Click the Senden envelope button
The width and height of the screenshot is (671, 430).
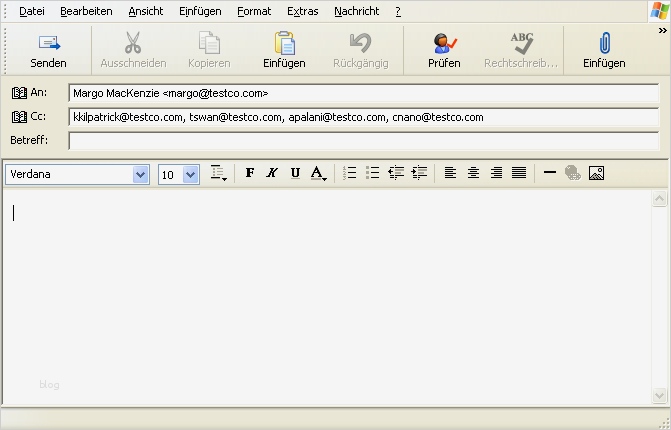[x=48, y=50]
